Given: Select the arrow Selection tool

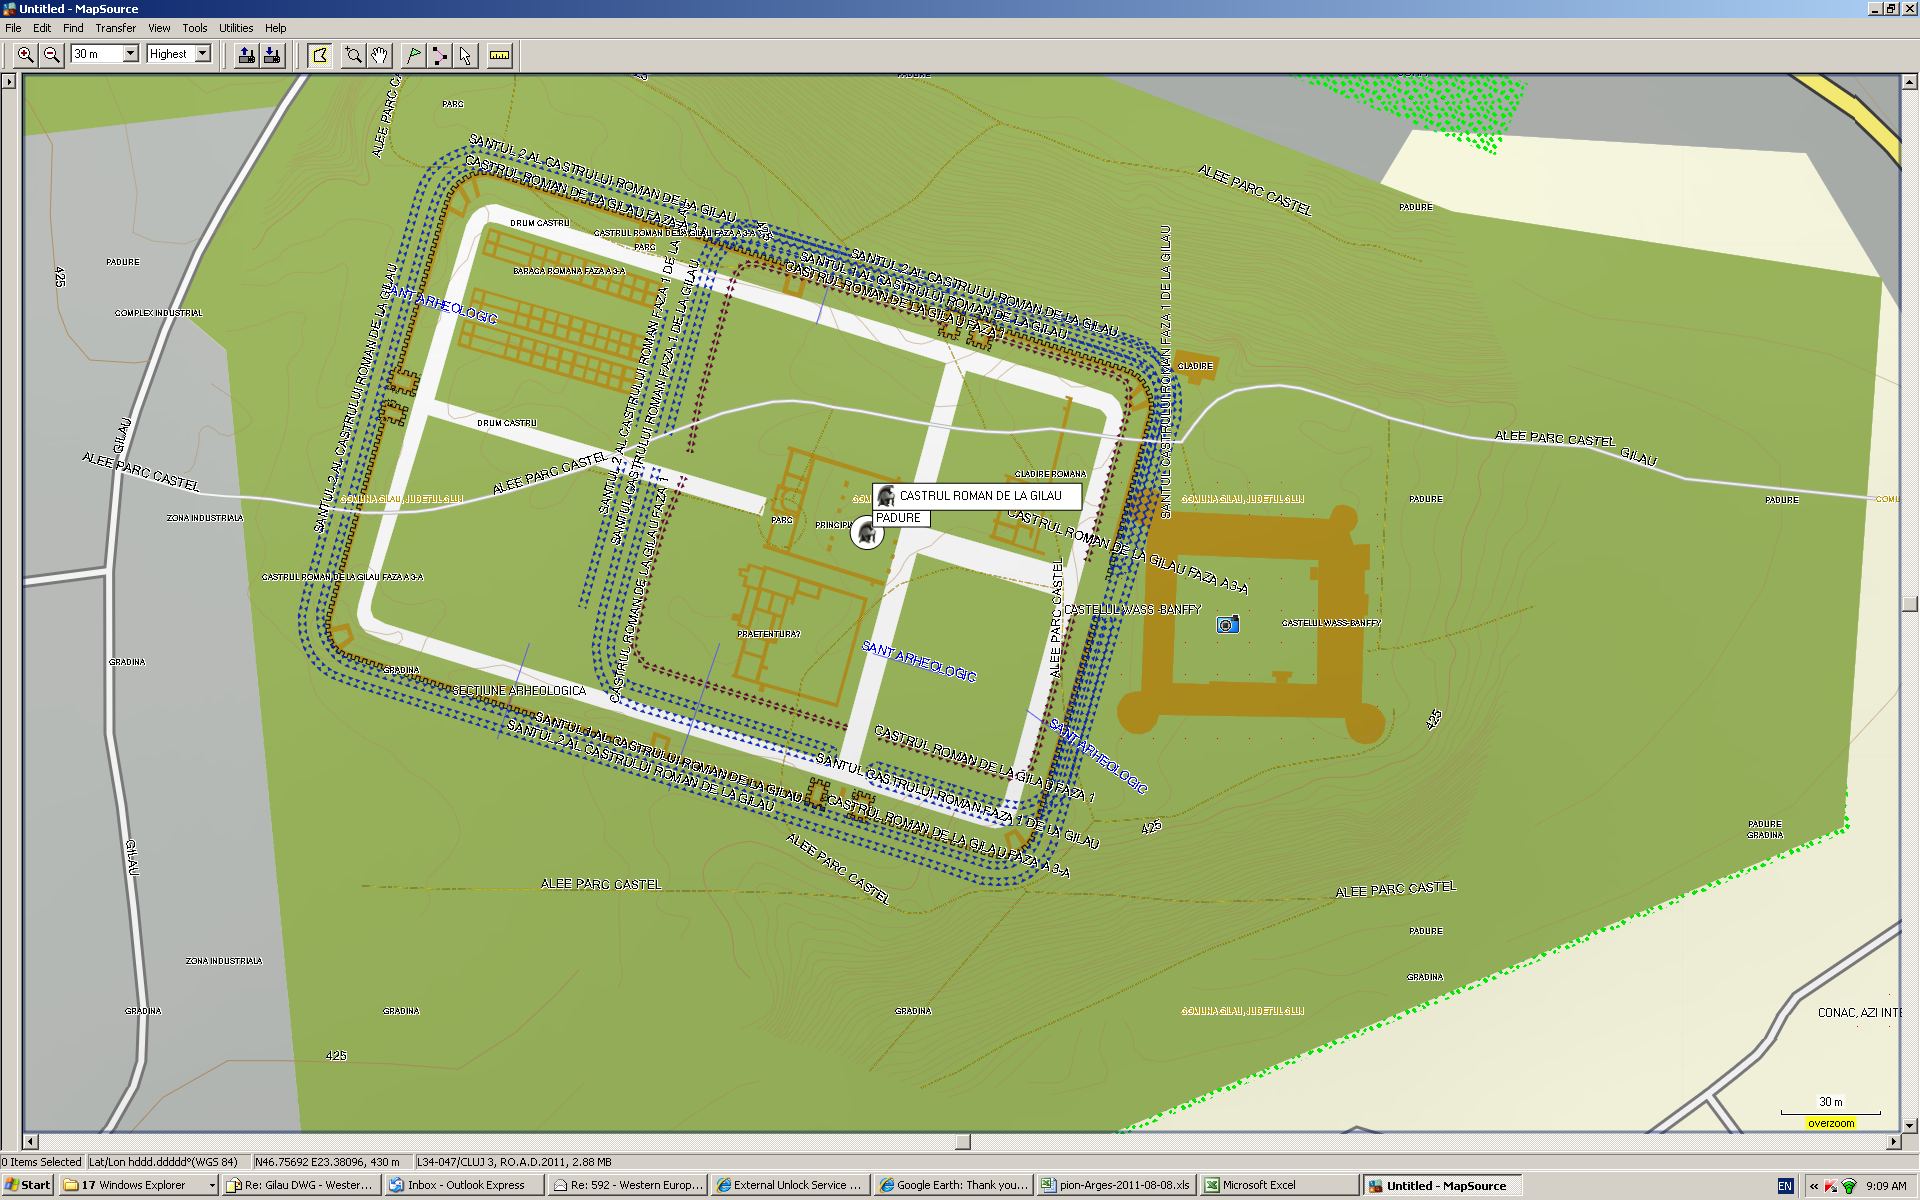Looking at the screenshot, I should click(465, 55).
